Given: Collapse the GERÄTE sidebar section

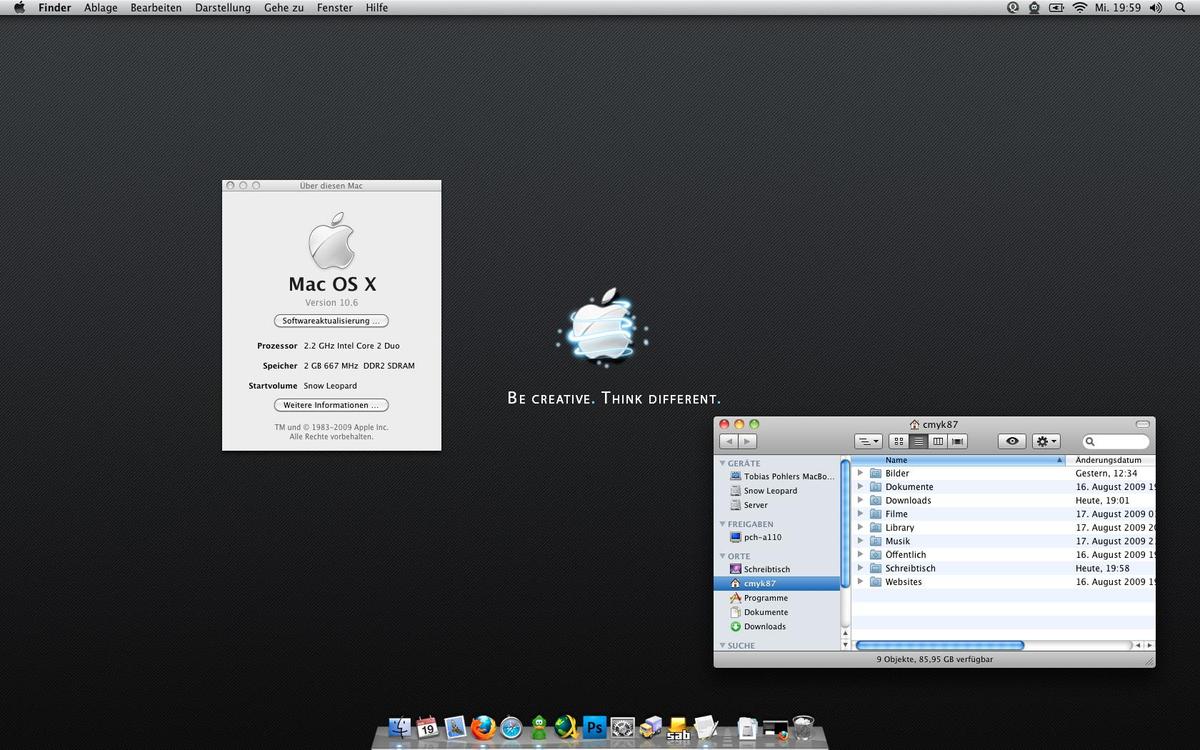Looking at the screenshot, I should 723,464.
